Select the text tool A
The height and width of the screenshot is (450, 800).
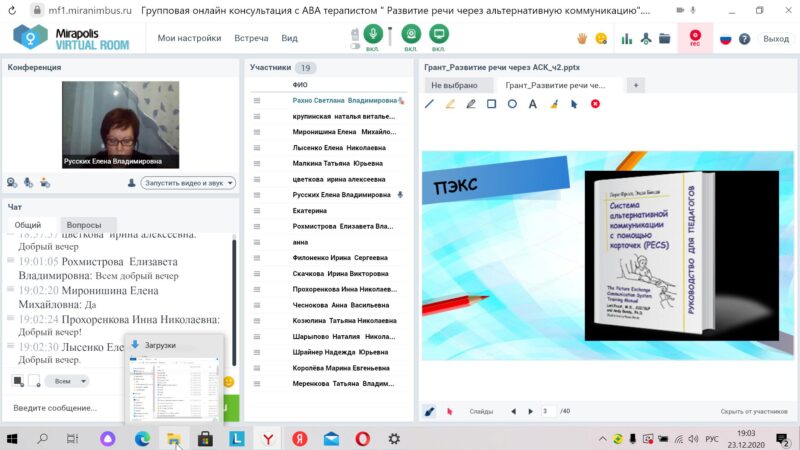(533, 104)
